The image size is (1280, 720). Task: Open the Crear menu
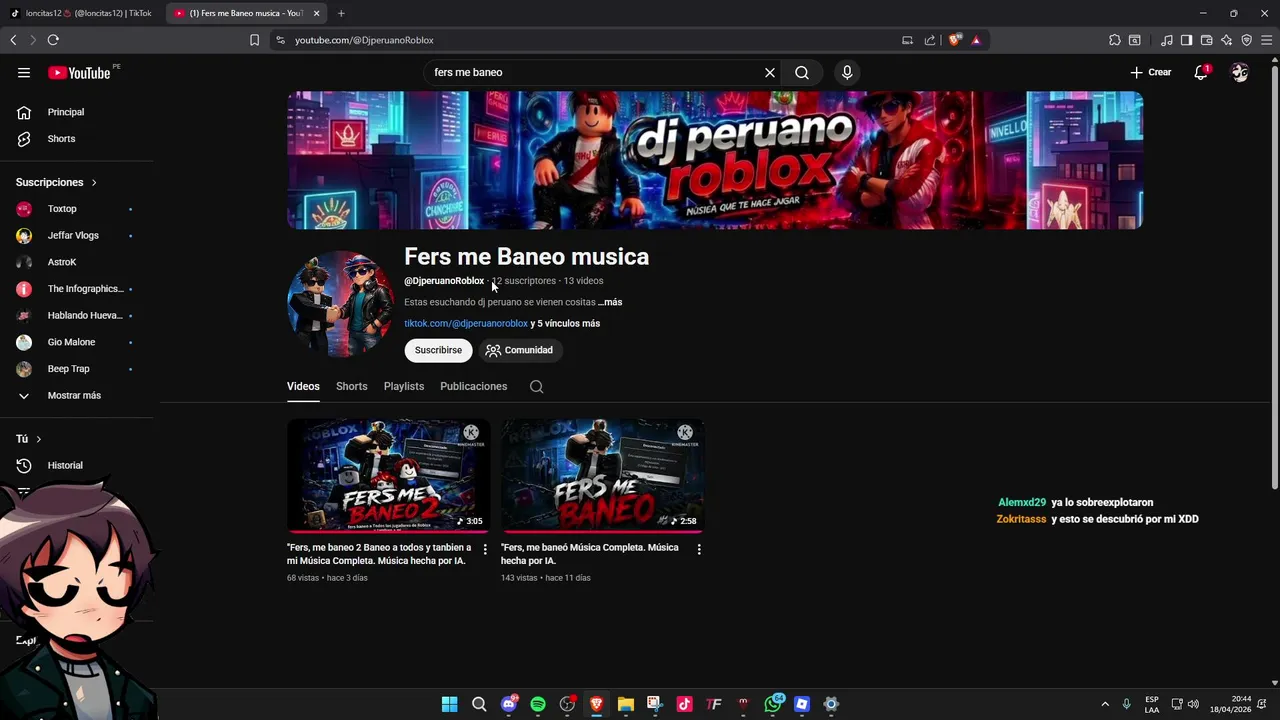click(1151, 72)
